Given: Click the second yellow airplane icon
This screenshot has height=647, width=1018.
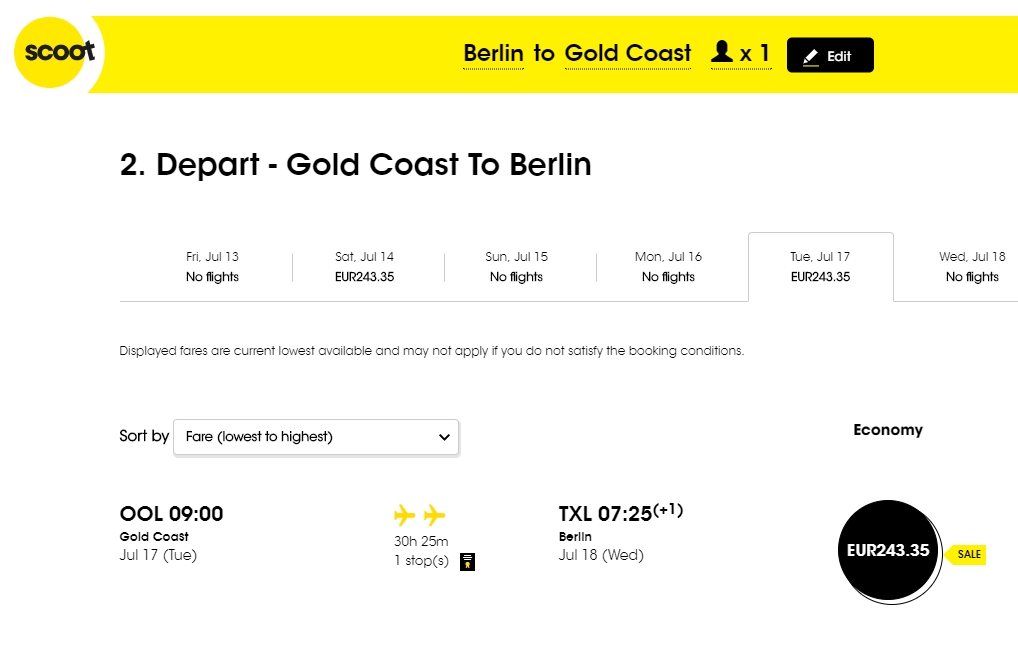Looking at the screenshot, I should [x=434, y=515].
